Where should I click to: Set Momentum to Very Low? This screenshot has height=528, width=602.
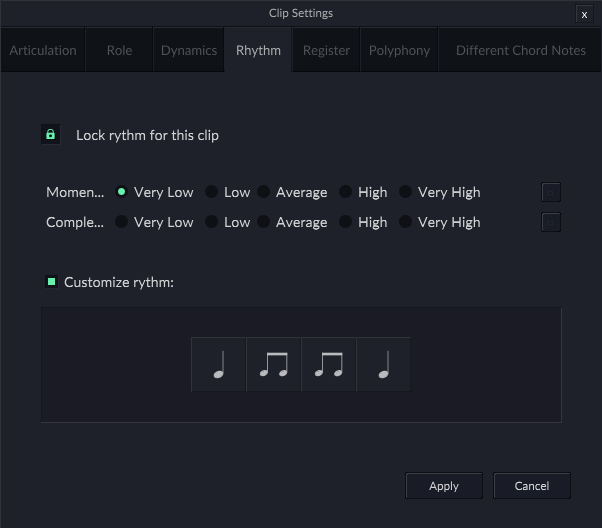pyautogui.click(x=122, y=192)
